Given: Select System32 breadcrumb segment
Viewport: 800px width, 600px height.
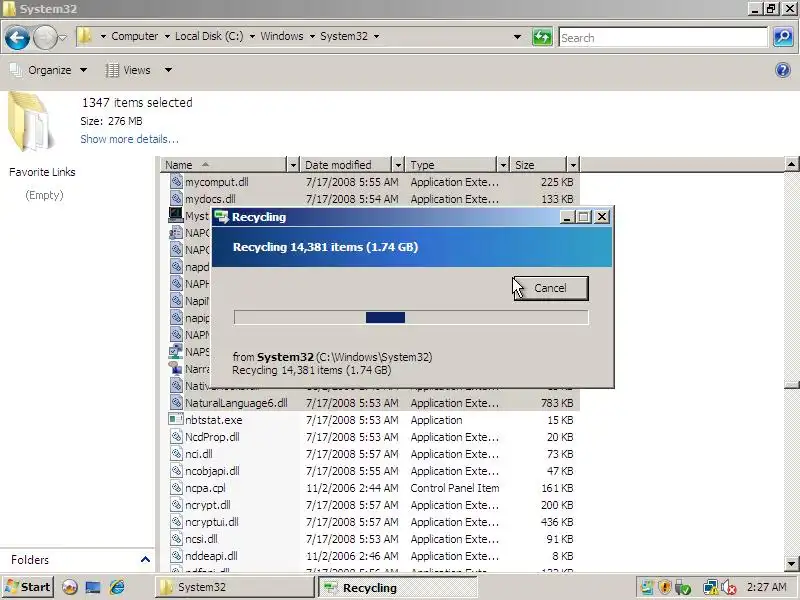Looking at the screenshot, I should [344, 36].
